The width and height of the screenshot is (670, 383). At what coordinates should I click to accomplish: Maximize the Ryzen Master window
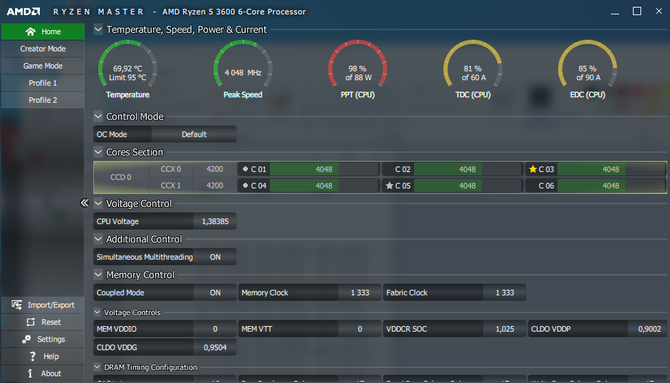tap(637, 11)
